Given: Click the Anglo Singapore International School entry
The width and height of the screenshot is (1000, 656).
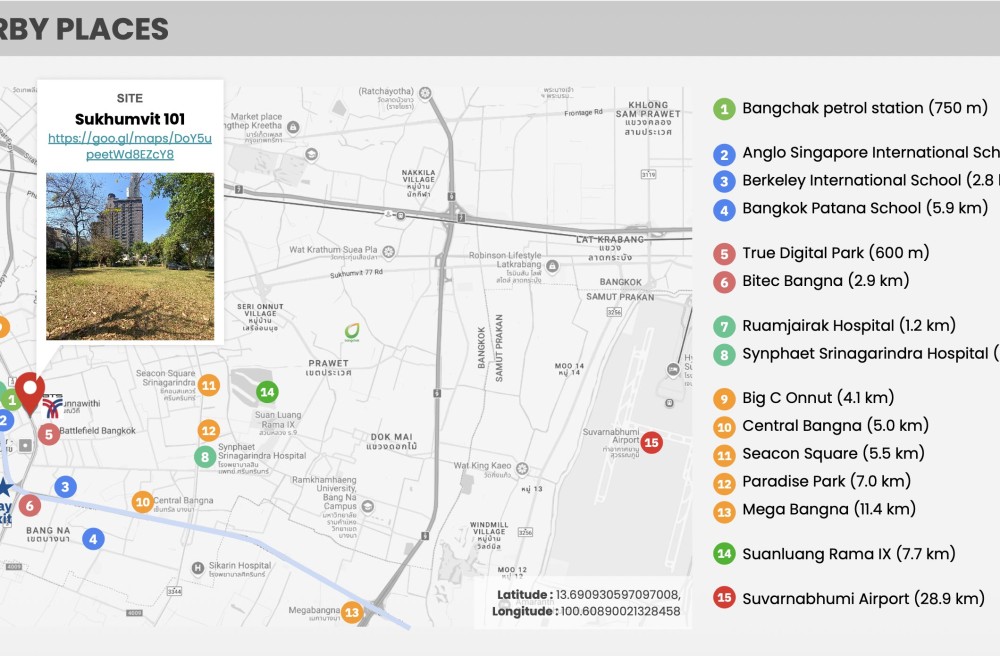Looking at the screenshot, I should [x=871, y=152].
